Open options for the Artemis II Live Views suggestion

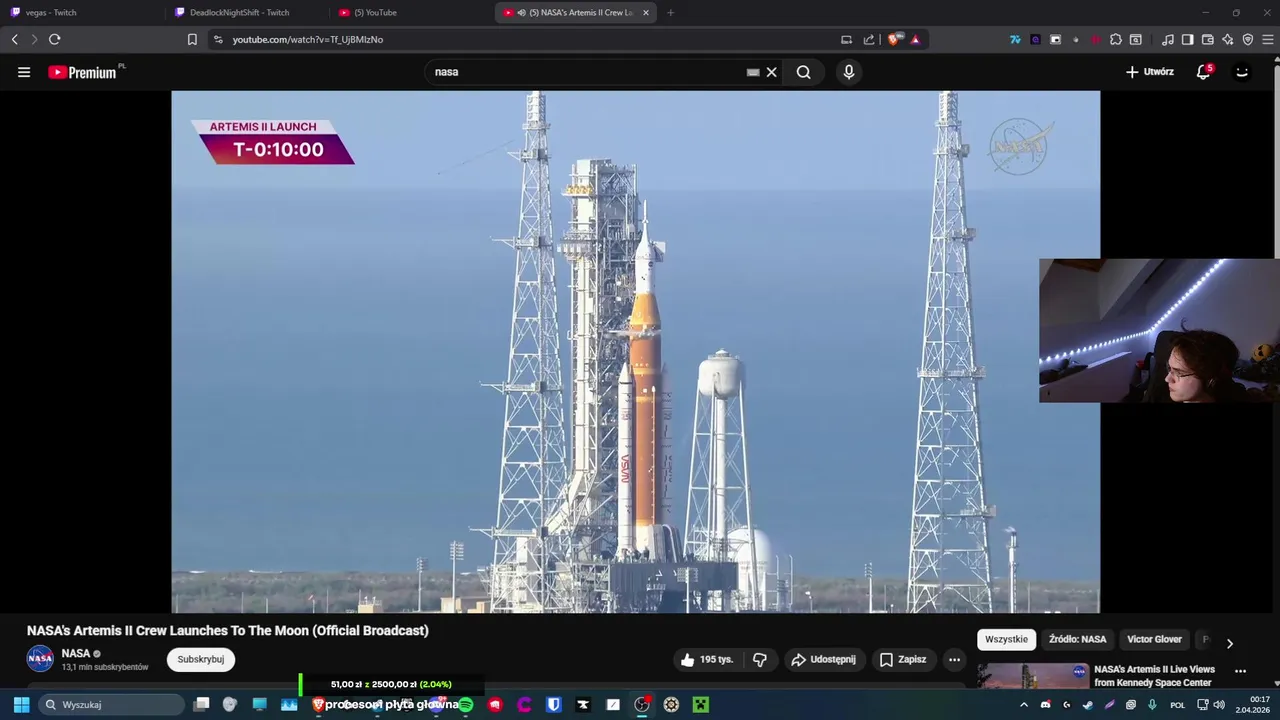(x=1240, y=671)
